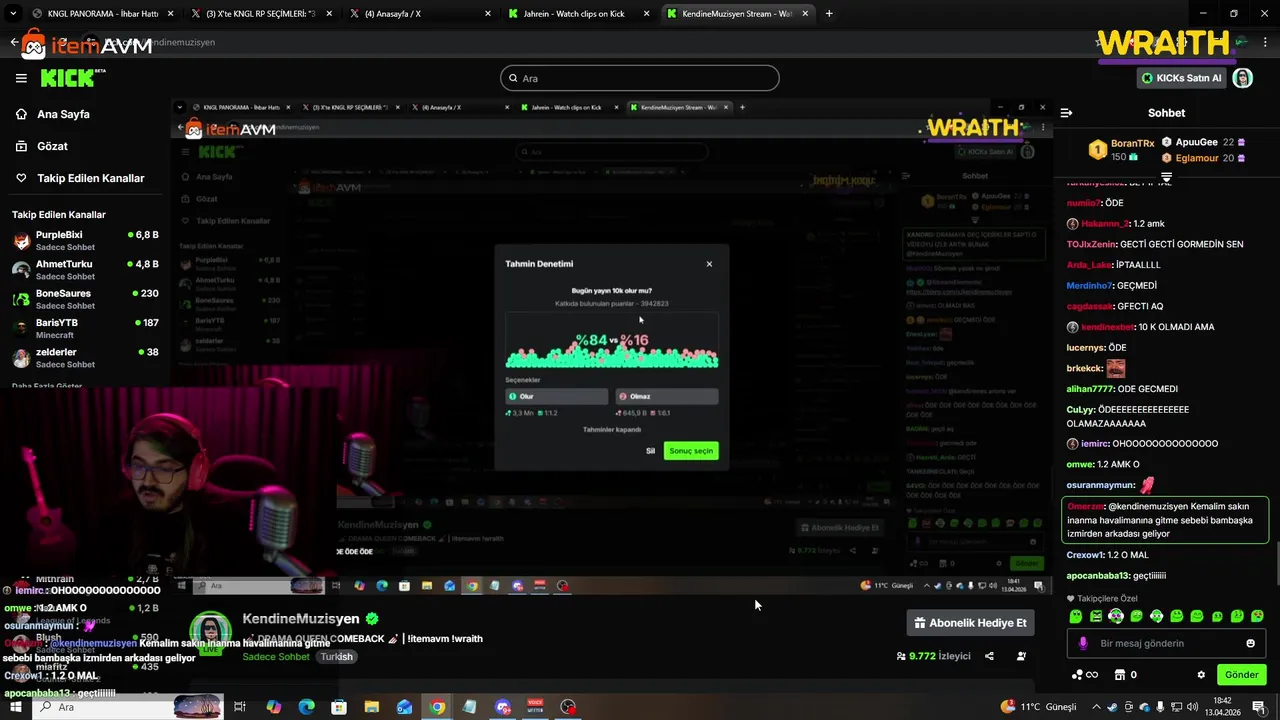Click the 11°C Güneşli weather widget
This screenshot has width=1280, height=720.
click(1038, 707)
